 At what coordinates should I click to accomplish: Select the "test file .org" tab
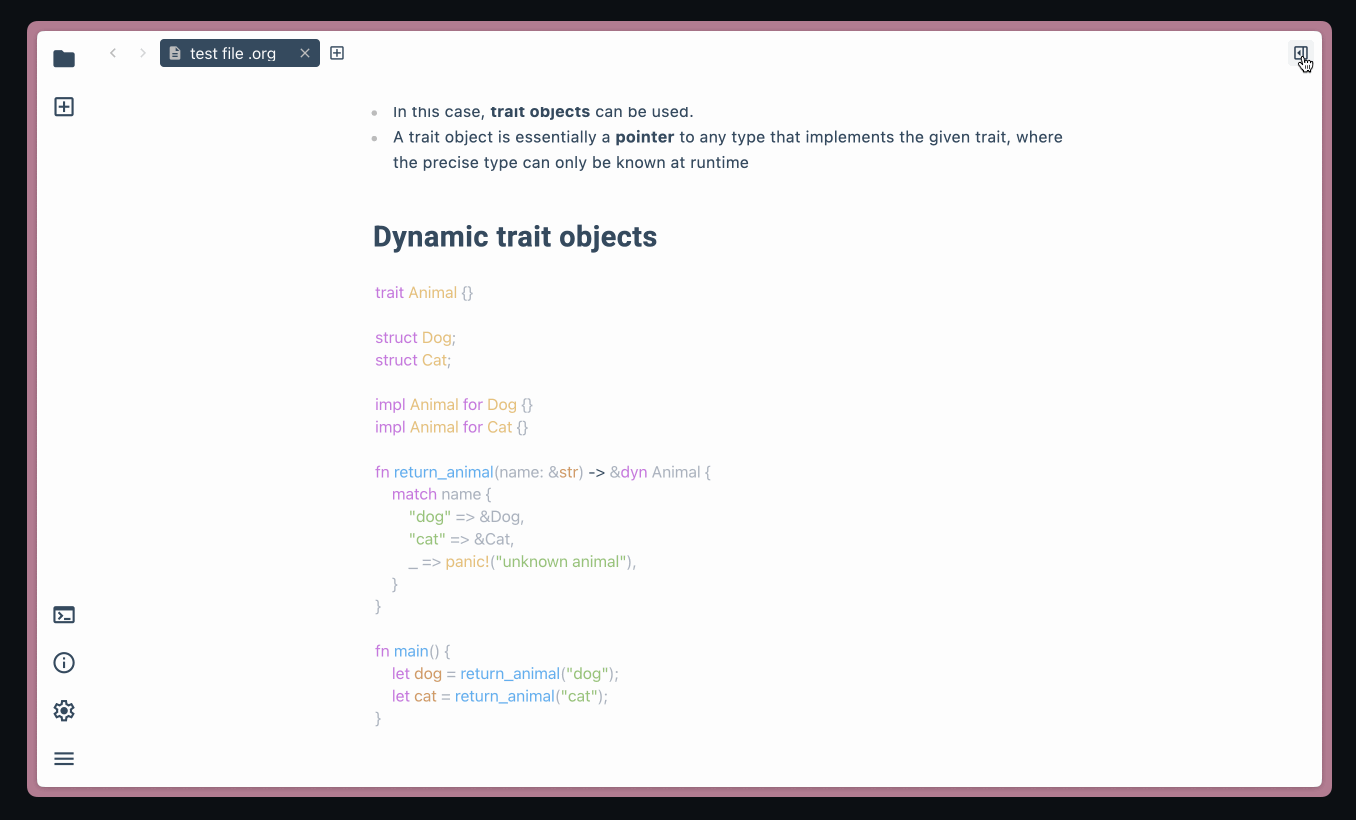[232, 54]
